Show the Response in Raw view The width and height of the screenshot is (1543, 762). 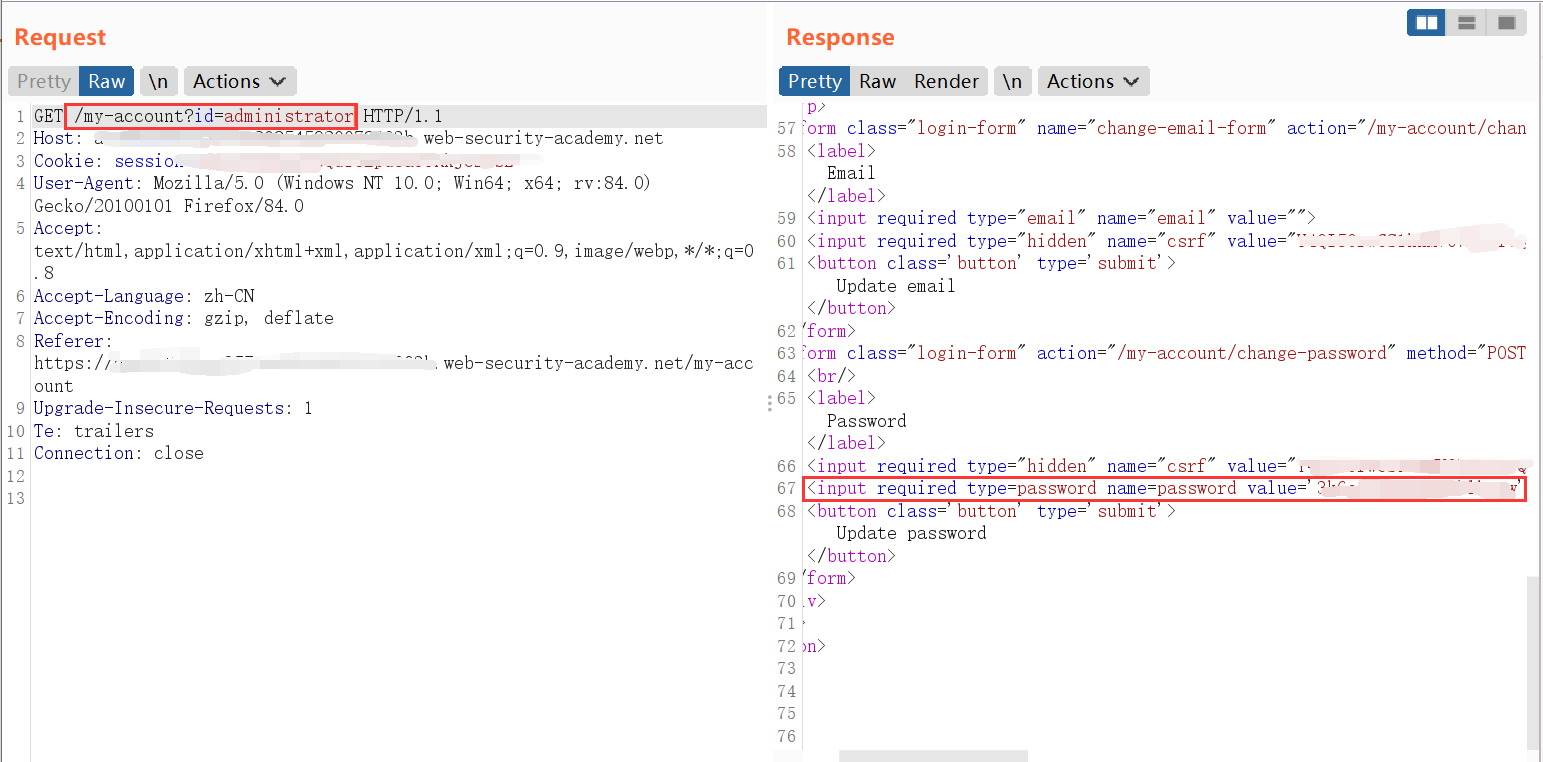pyautogui.click(x=877, y=81)
